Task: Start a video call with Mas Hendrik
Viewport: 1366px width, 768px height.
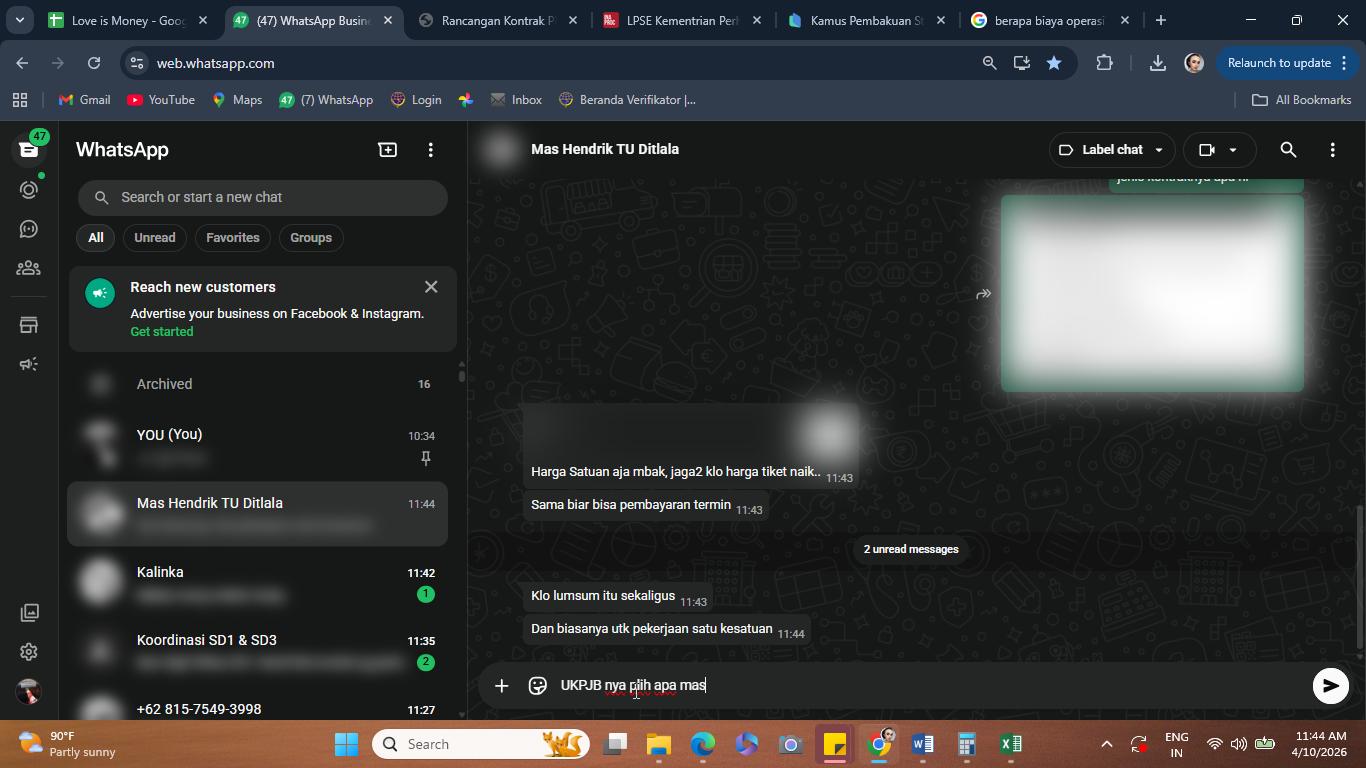Action: [x=1207, y=150]
